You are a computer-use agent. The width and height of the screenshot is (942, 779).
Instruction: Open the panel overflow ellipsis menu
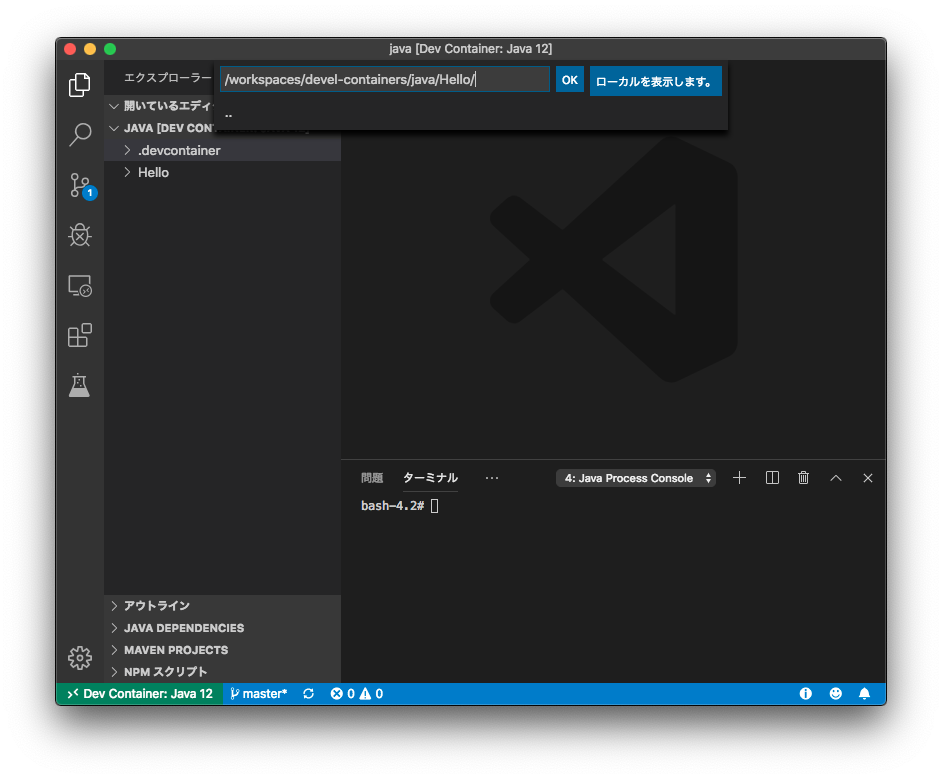tap(491, 478)
